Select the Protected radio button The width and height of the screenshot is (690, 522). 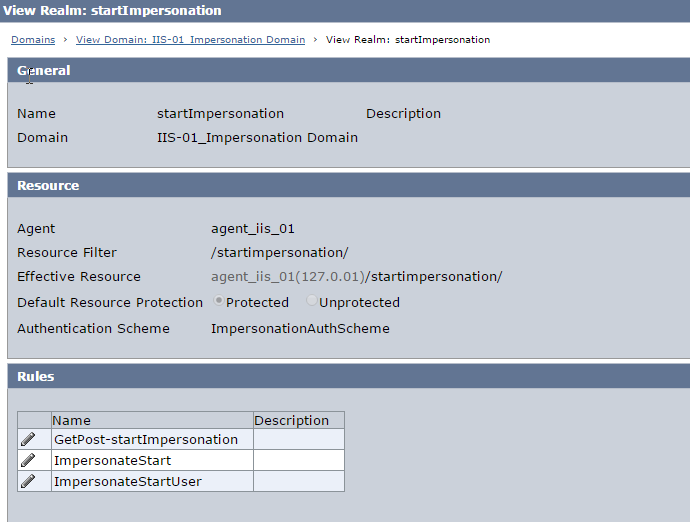pyautogui.click(x=218, y=301)
